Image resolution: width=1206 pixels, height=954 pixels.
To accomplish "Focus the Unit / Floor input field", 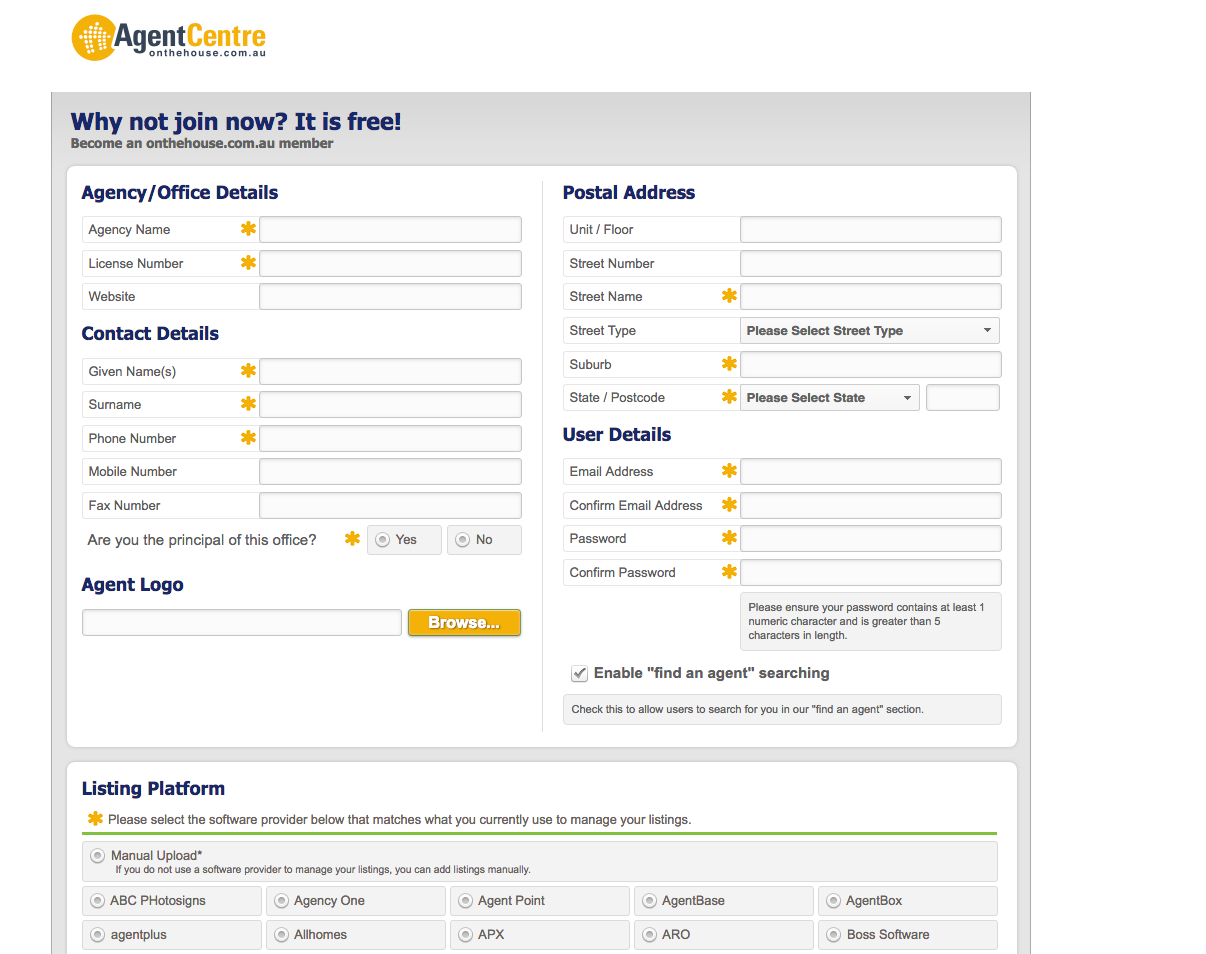I will [871, 230].
